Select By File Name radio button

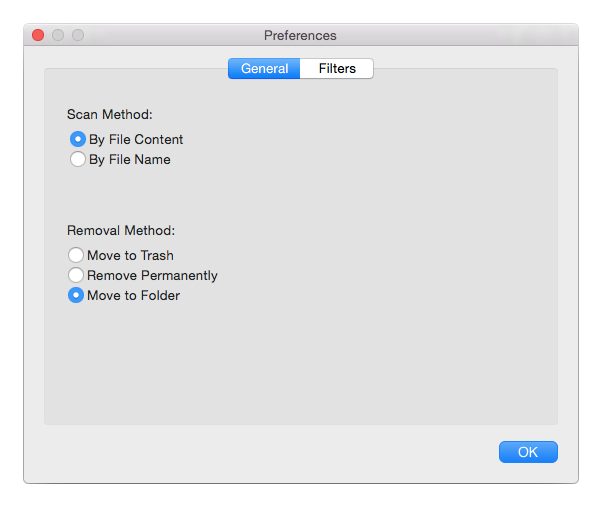coord(78,159)
